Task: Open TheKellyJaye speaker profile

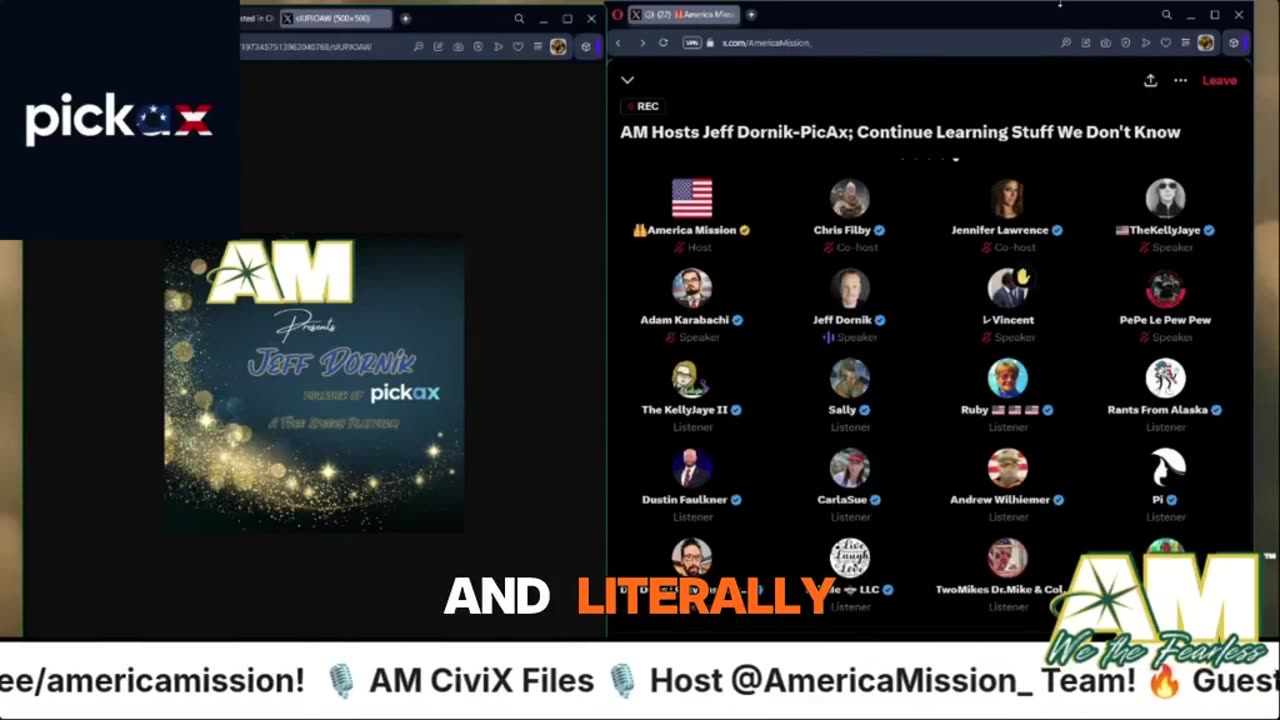Action: tap(1165, 198)
